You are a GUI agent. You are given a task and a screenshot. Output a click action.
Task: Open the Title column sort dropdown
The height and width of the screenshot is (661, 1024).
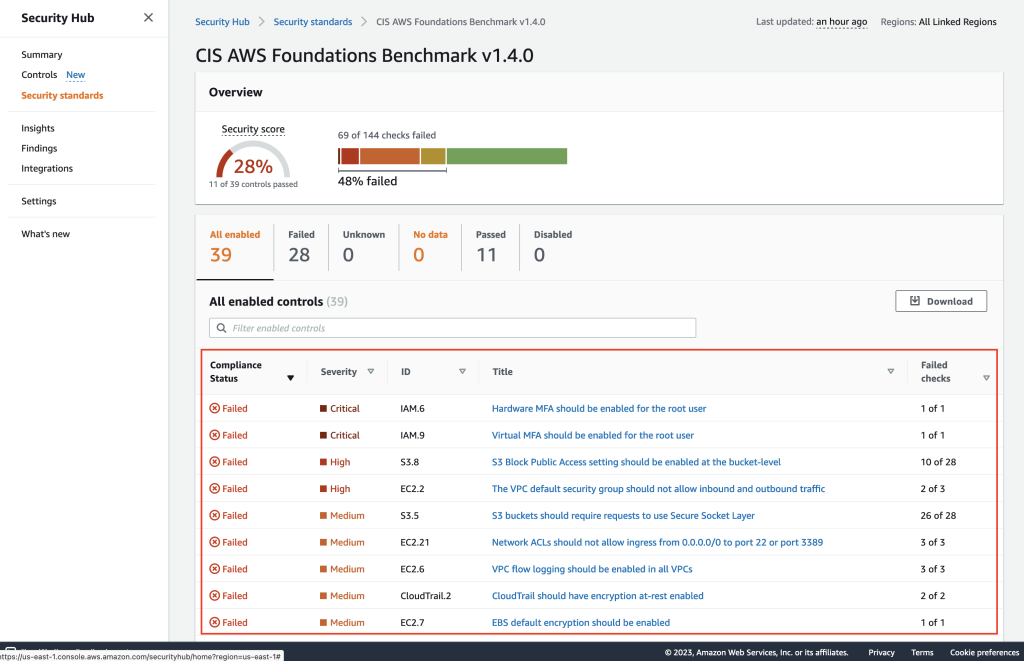coord(891,371)
